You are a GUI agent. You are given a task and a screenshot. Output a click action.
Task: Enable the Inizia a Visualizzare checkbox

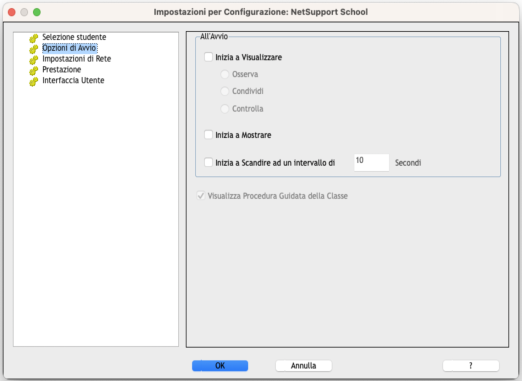tap(208, 57)
